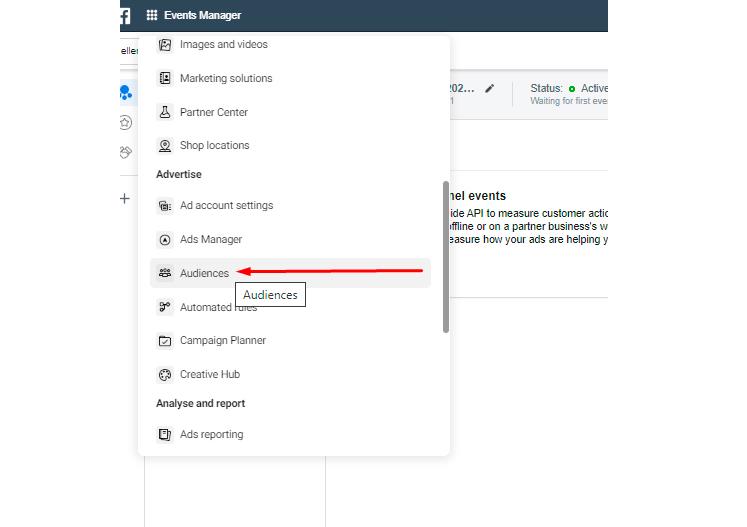Click the Ads Manager compass icon

(x=165, y=240)
